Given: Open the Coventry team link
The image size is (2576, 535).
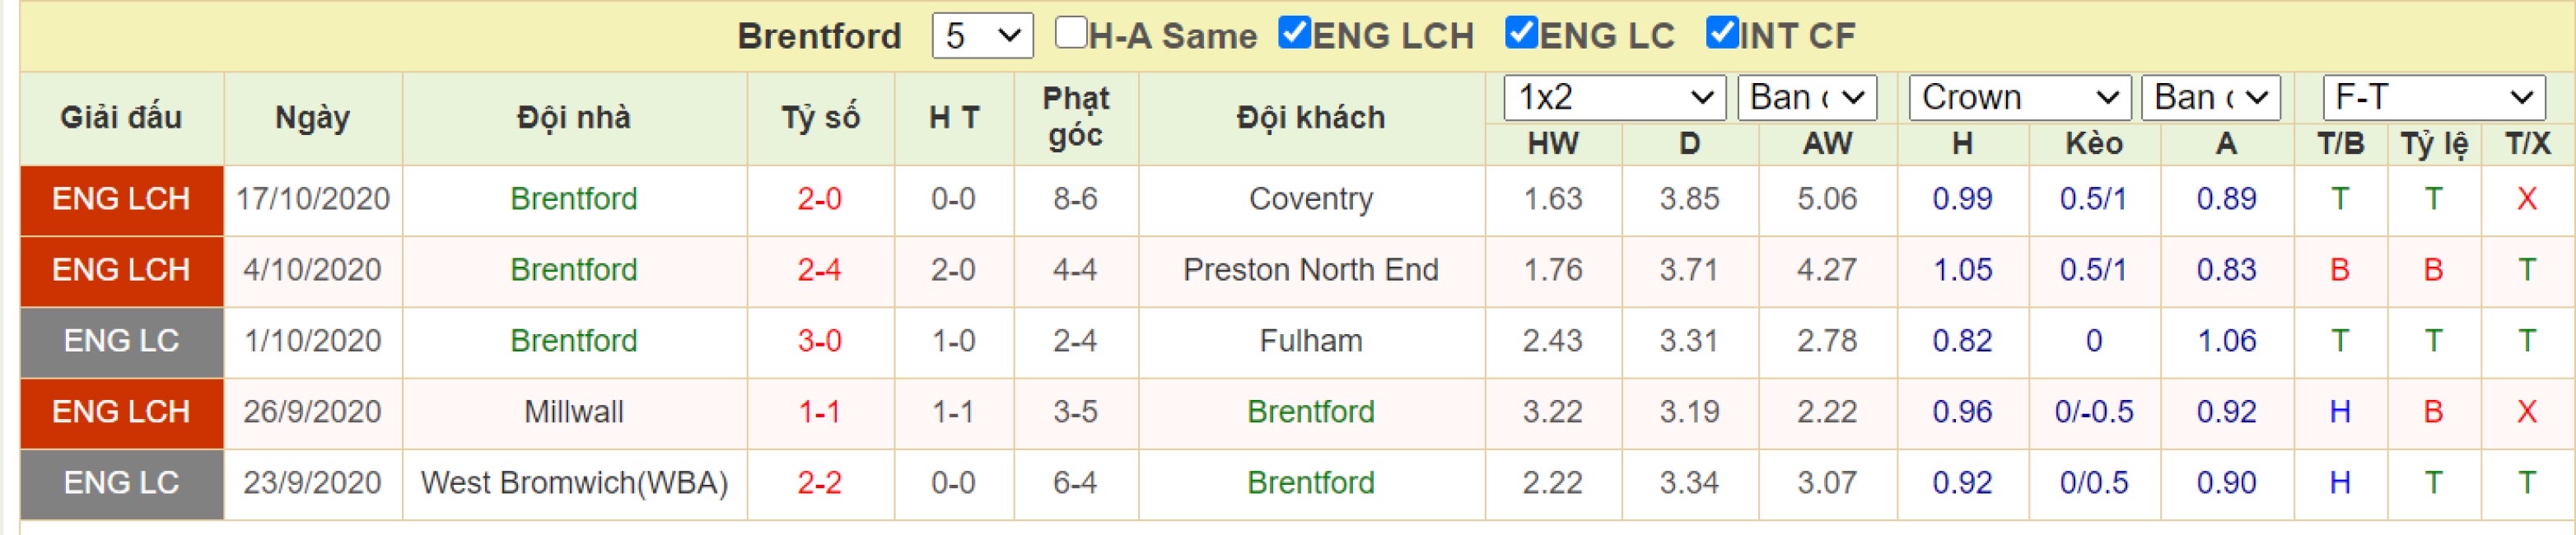Looking at the screenshot, I should click(1310, 199).
